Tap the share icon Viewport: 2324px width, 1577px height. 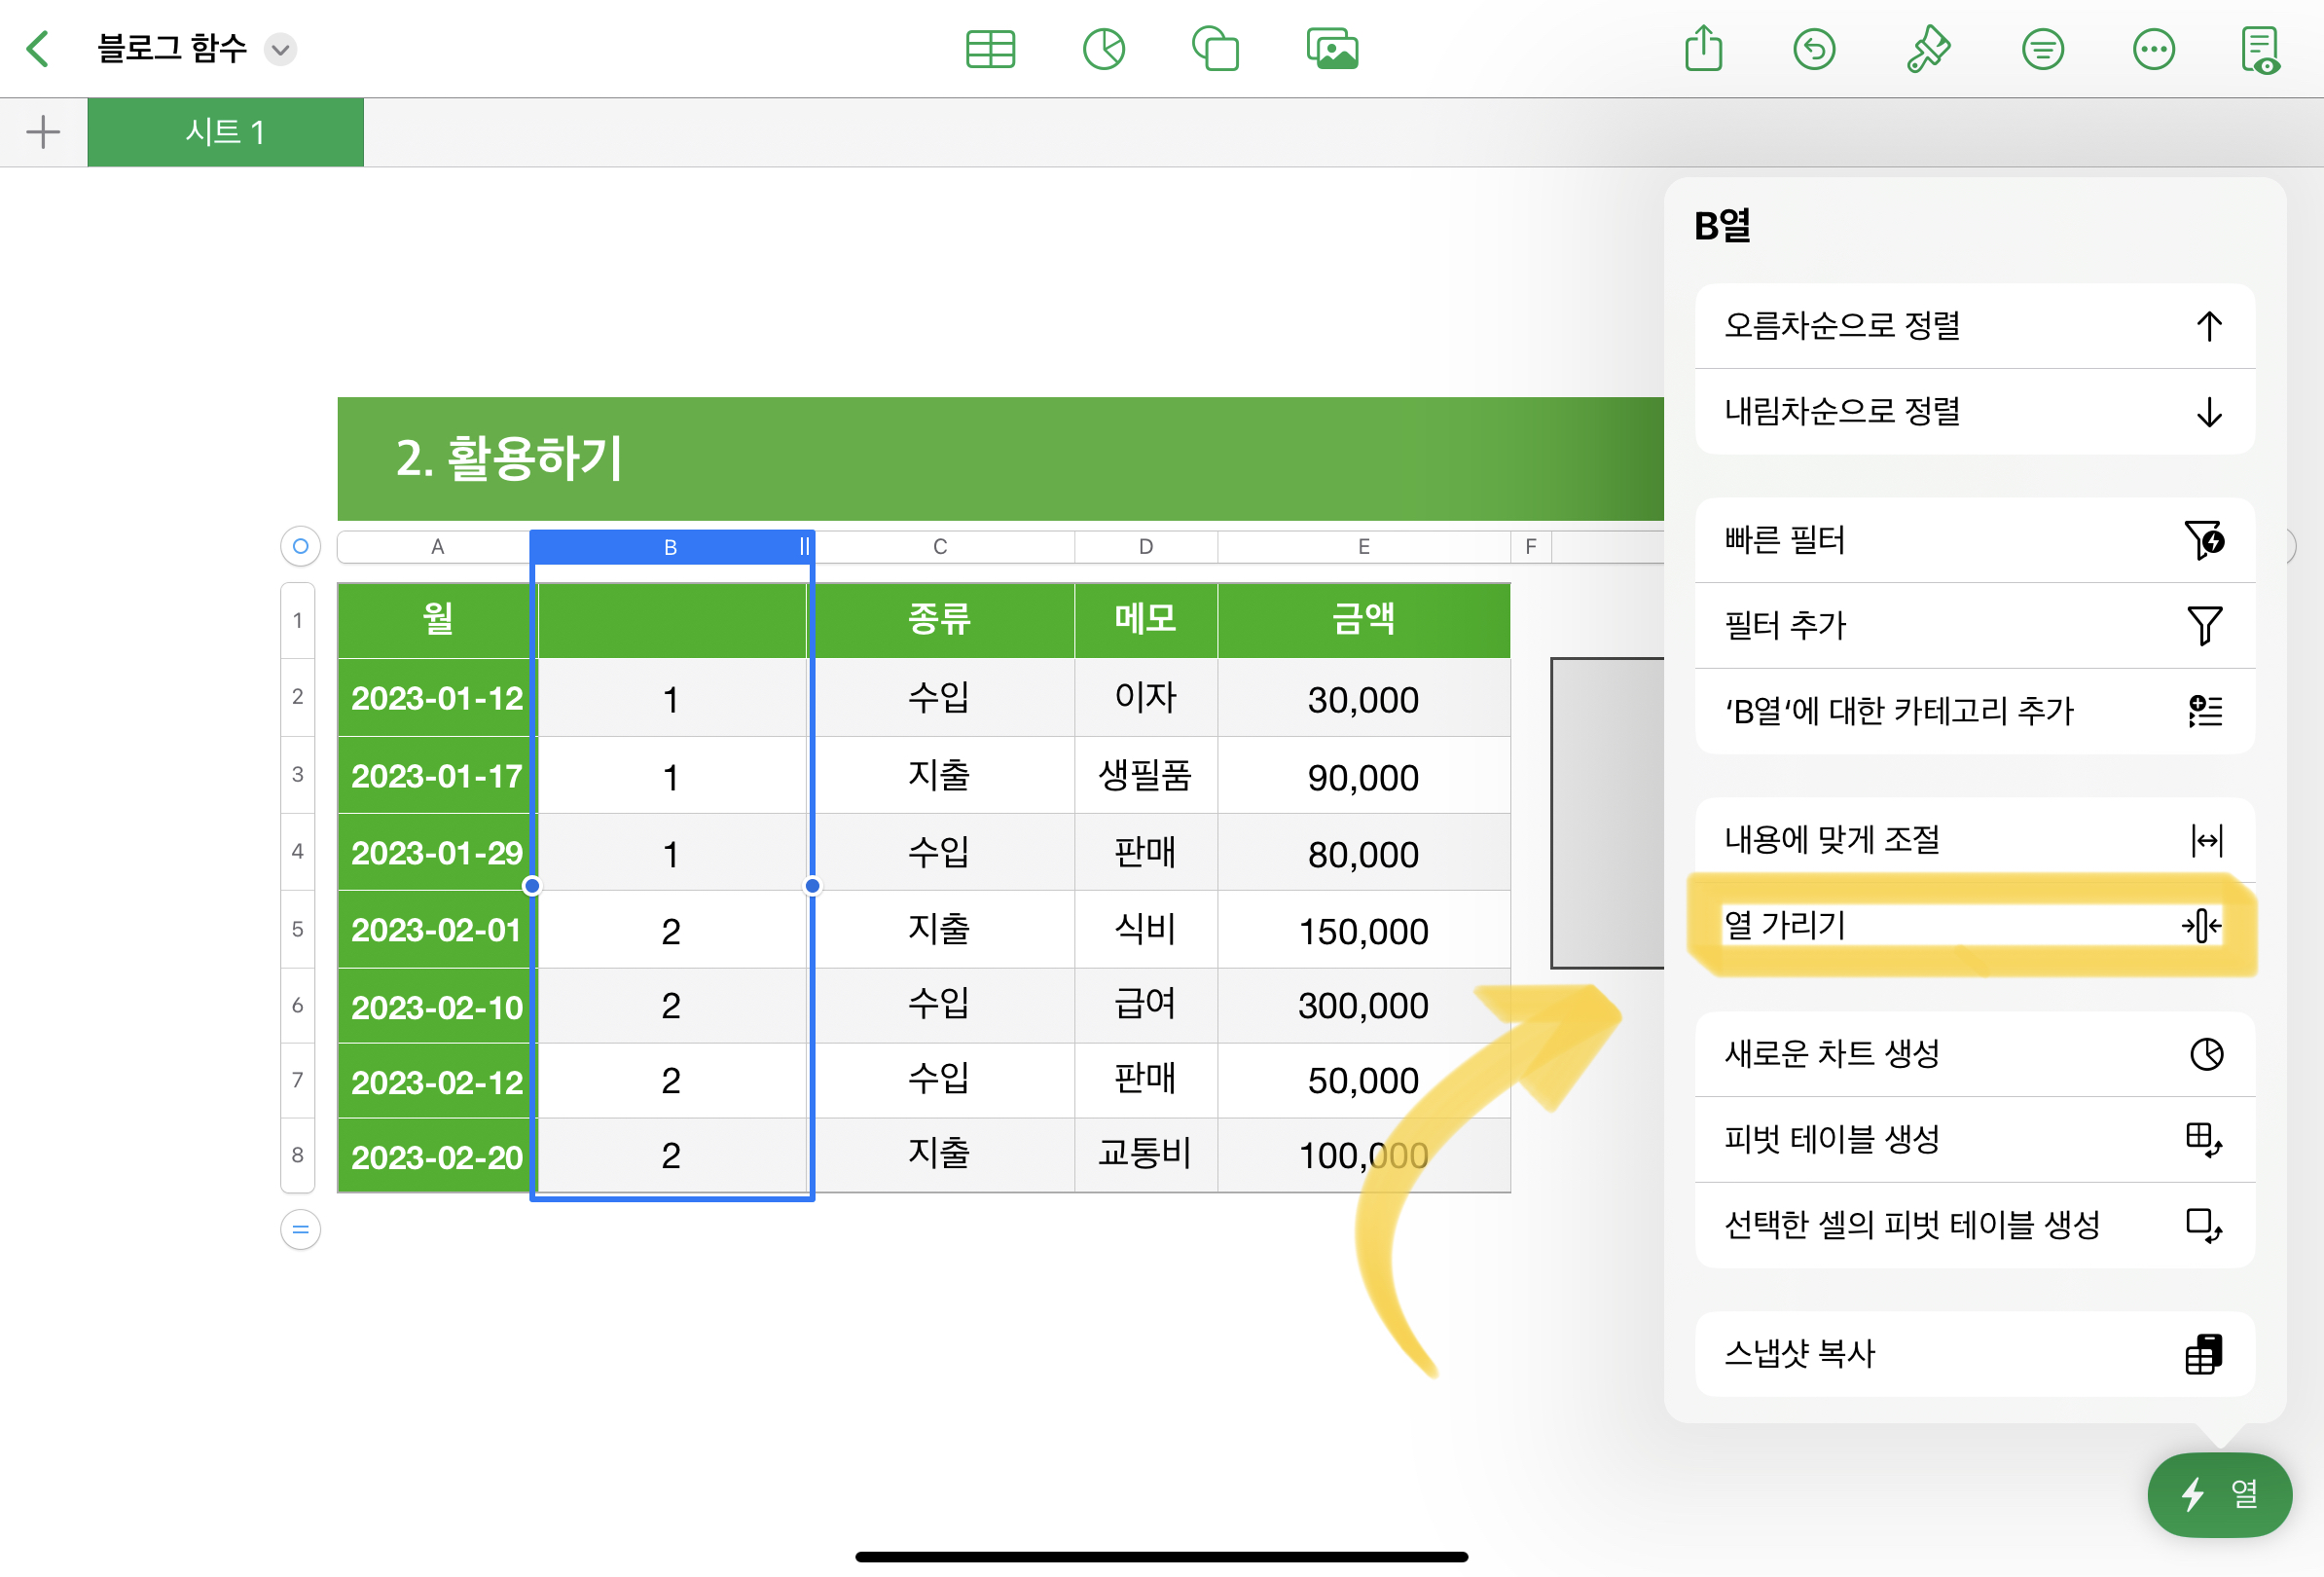(1703, 48)
